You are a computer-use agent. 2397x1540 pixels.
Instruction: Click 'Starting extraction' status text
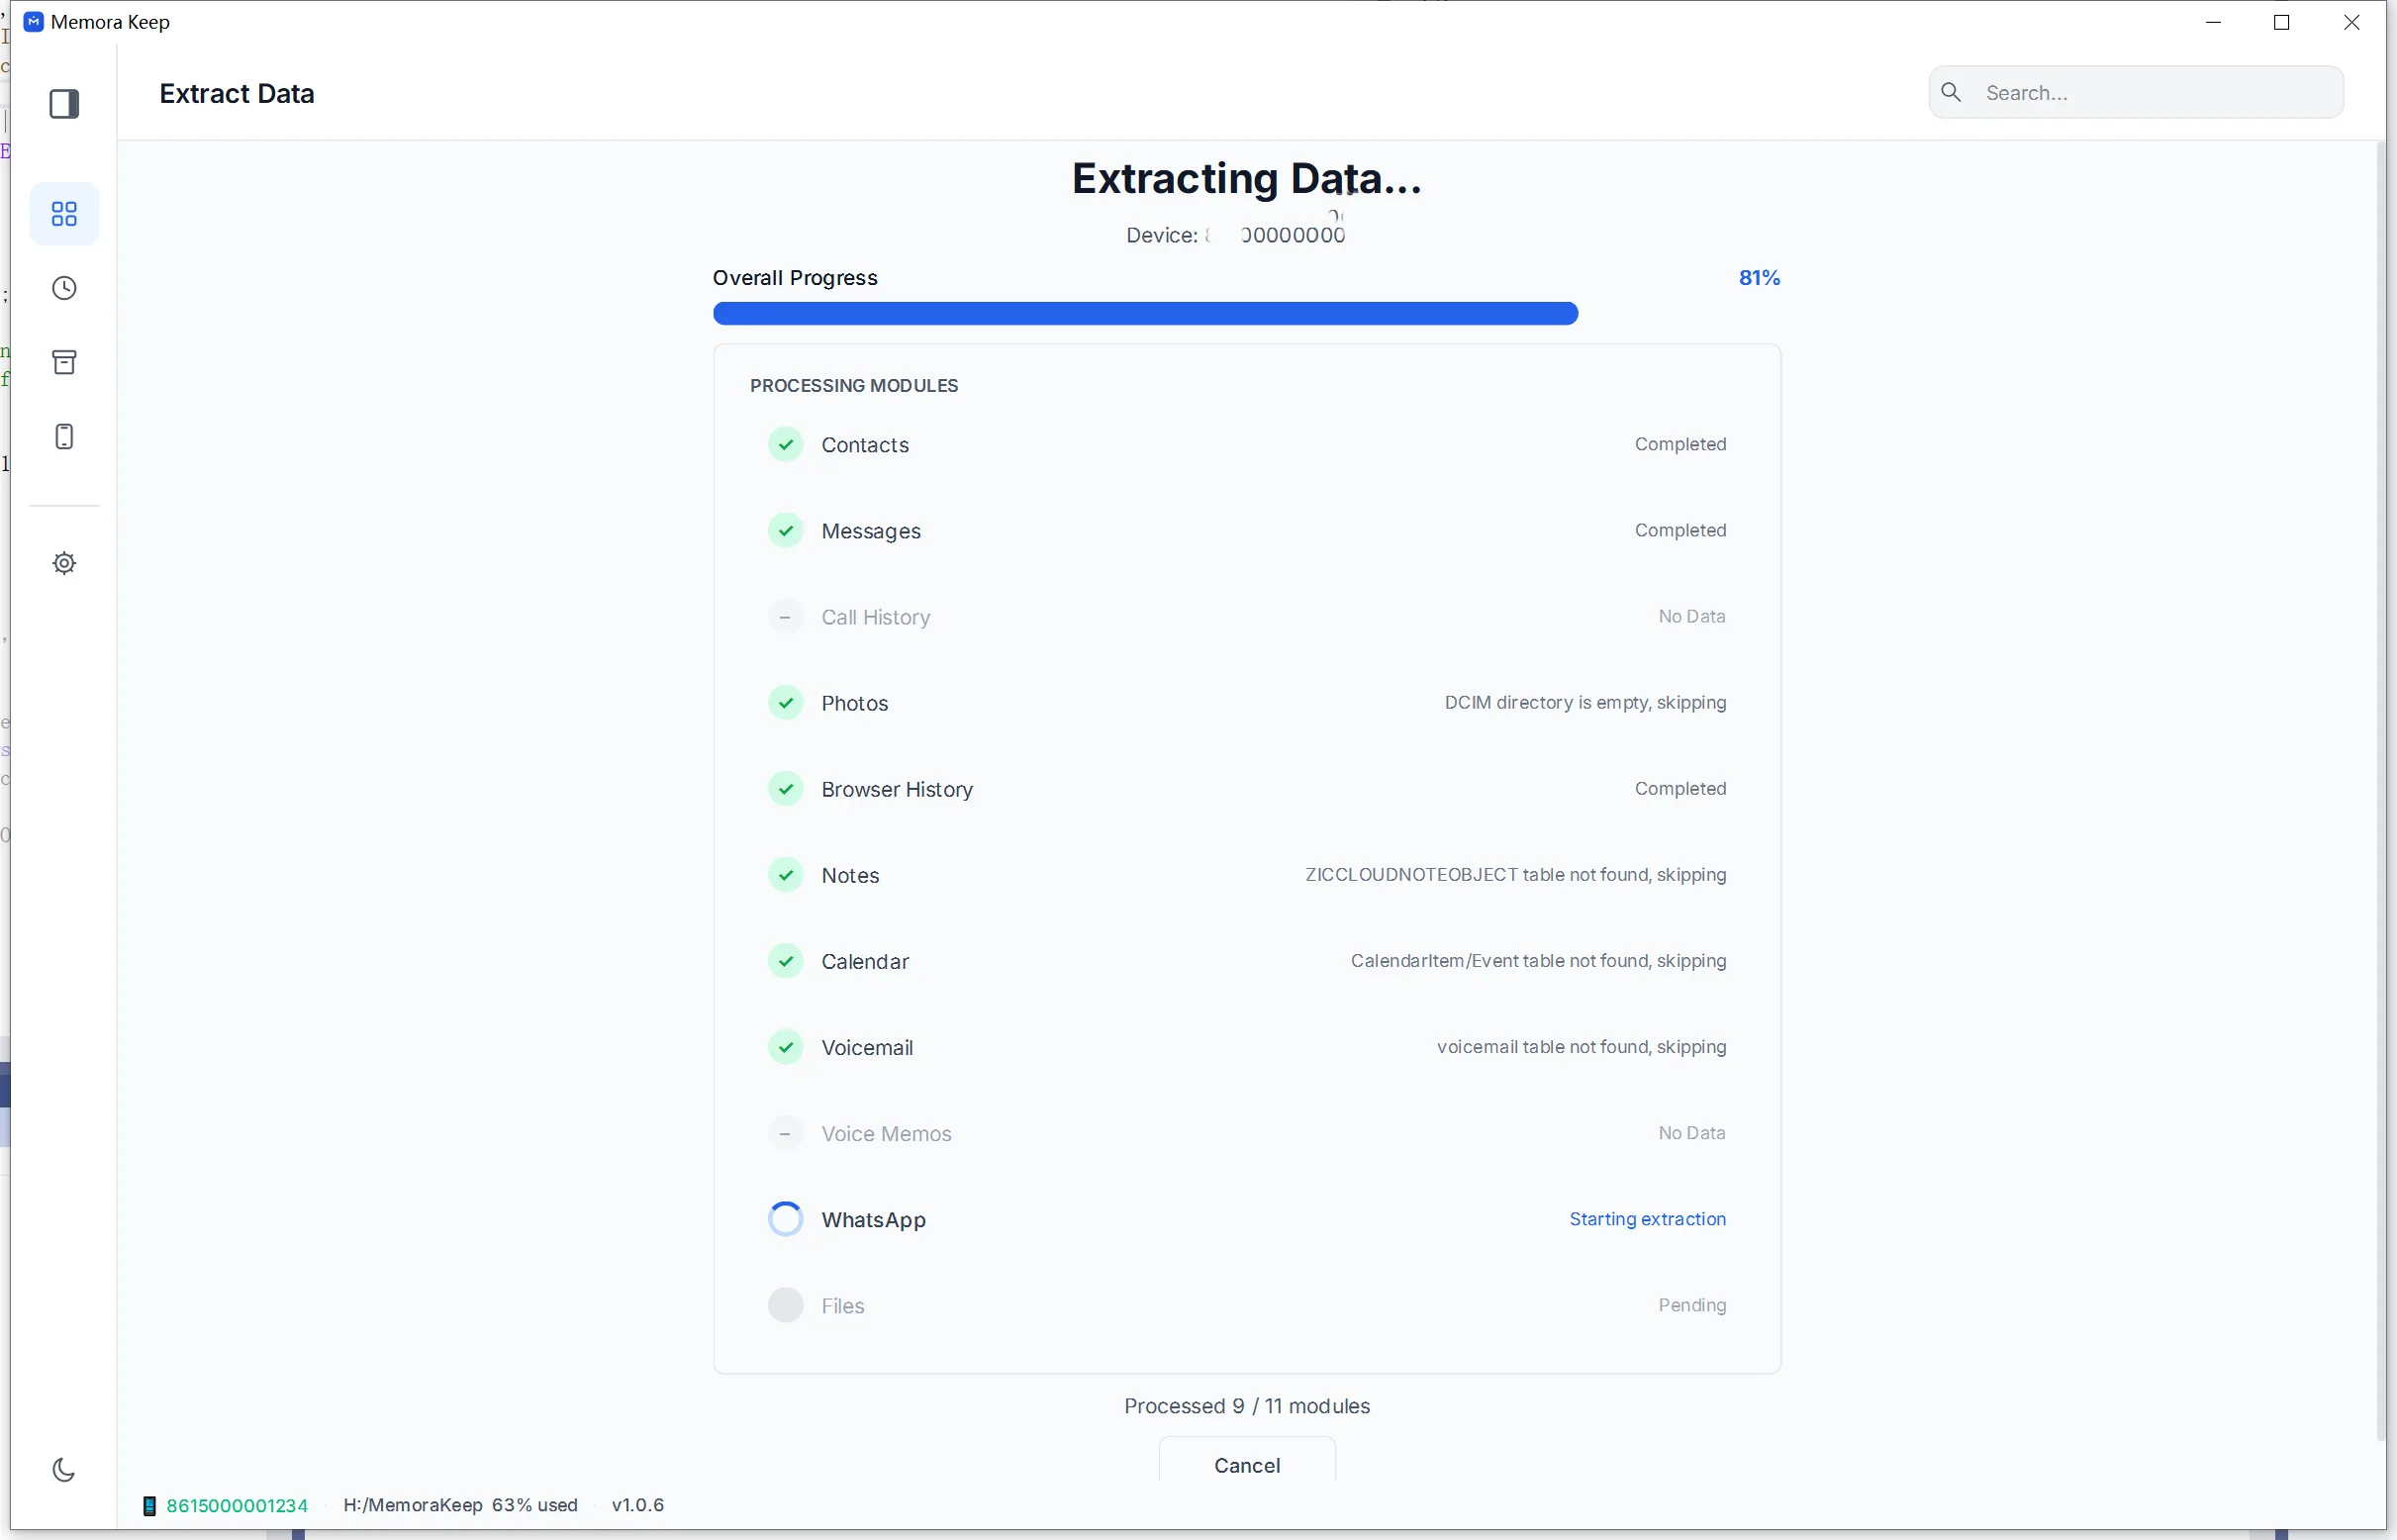coord(1648,1219)
